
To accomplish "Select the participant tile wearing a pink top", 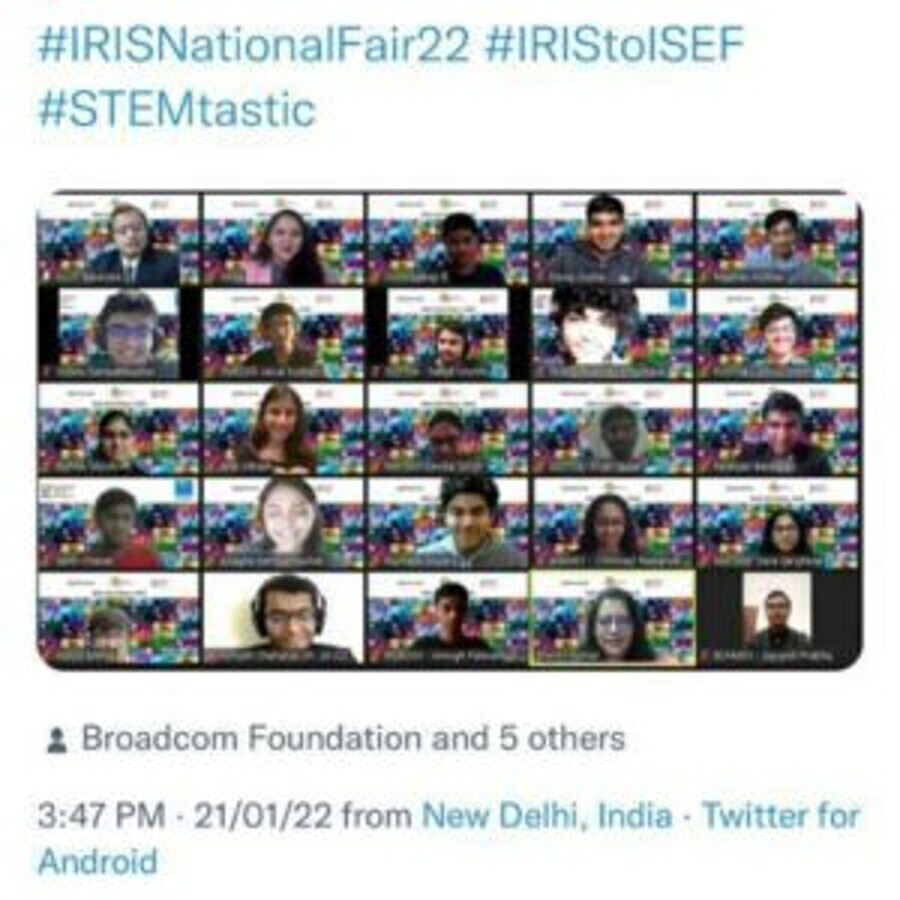I will pyautogui.click(x=284, y=240).
